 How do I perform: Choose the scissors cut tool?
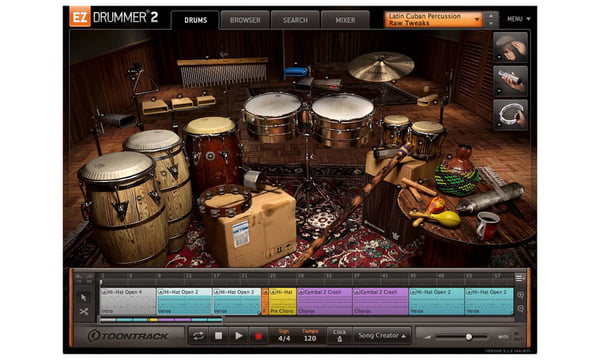click(x=83, y=312)
